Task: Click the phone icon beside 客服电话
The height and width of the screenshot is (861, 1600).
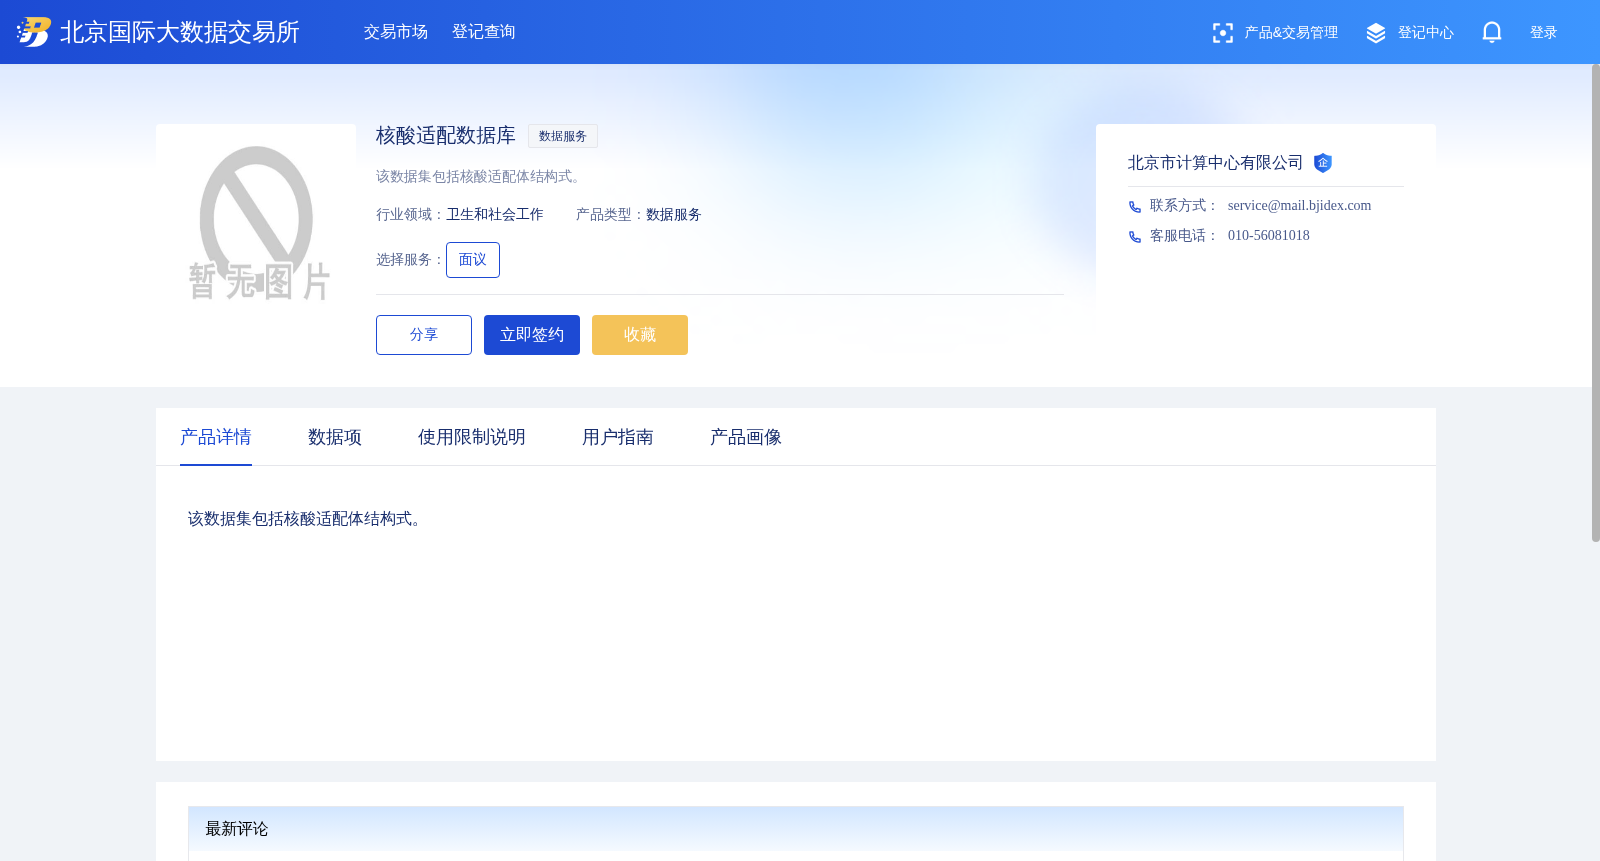Action: [x=1135, y=237]
